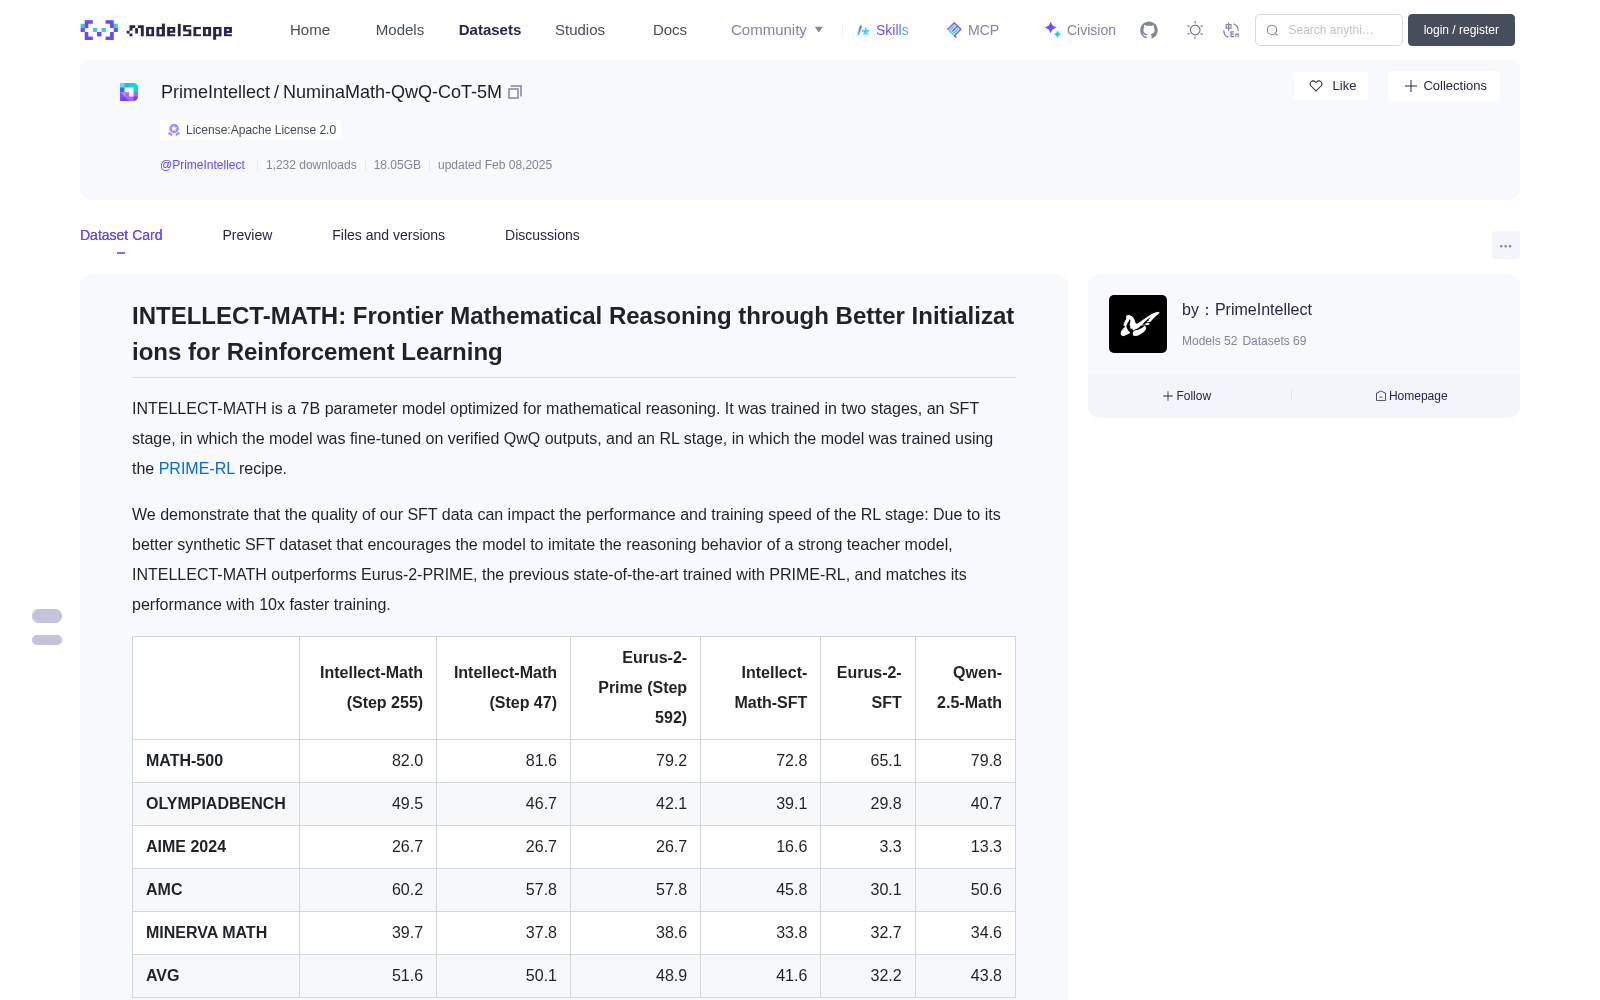1600x1000 pixels.
Task: Copy dataset name with the copy icon
Action: coord(515,92)
